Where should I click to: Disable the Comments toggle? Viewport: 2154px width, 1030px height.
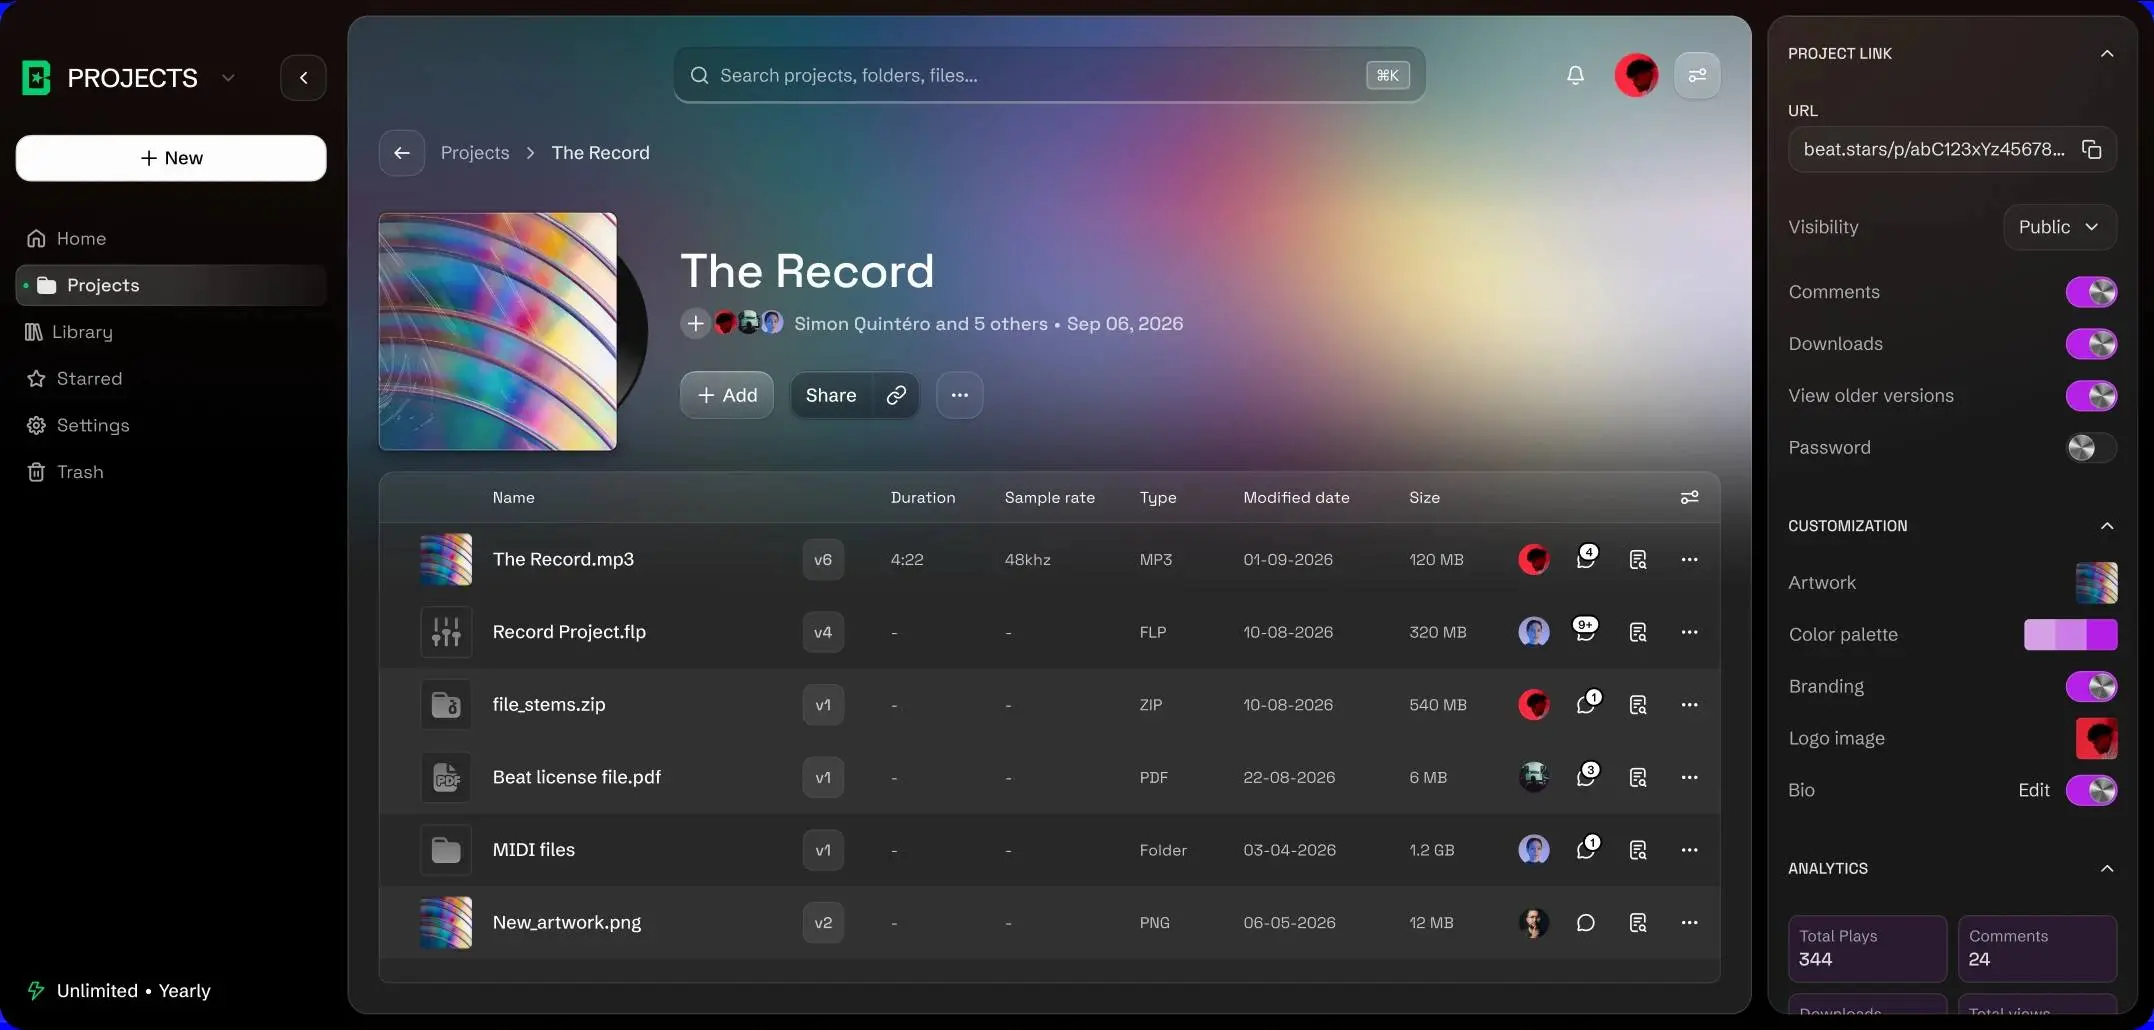pos(2091,292)
